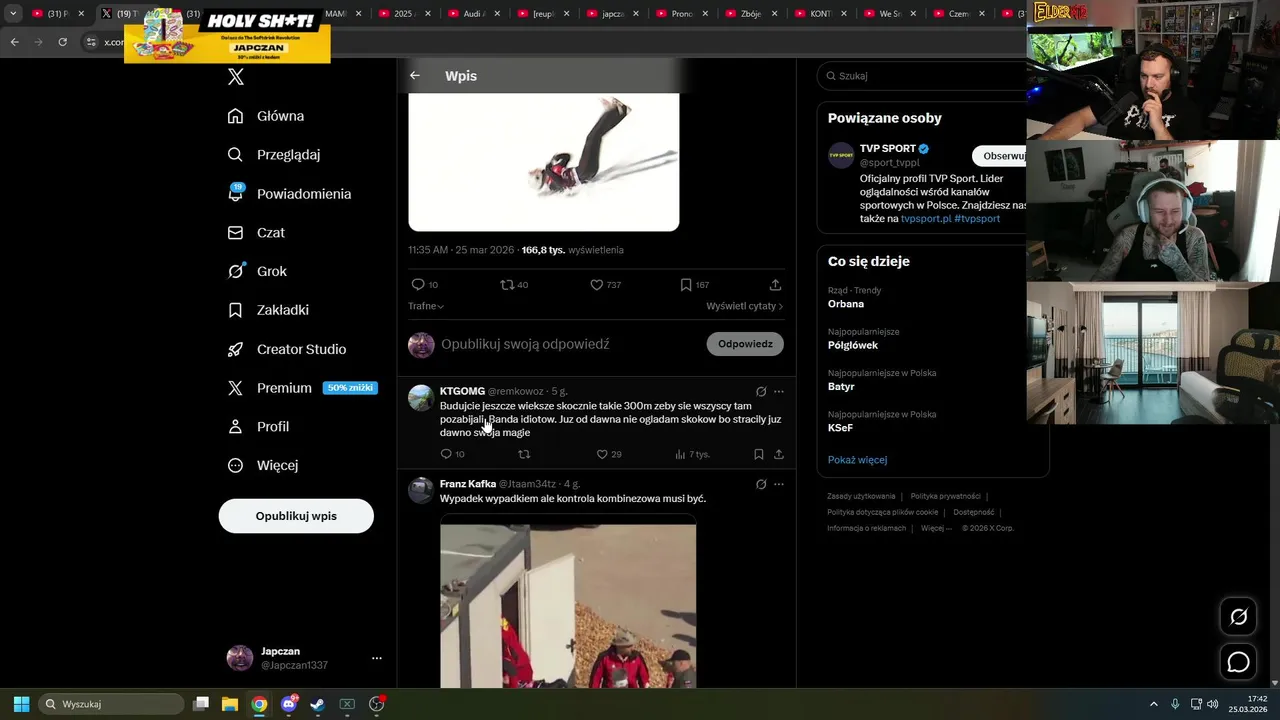
Task: Repost the main post with 40 reposts
Action: [x=507, y=285]
